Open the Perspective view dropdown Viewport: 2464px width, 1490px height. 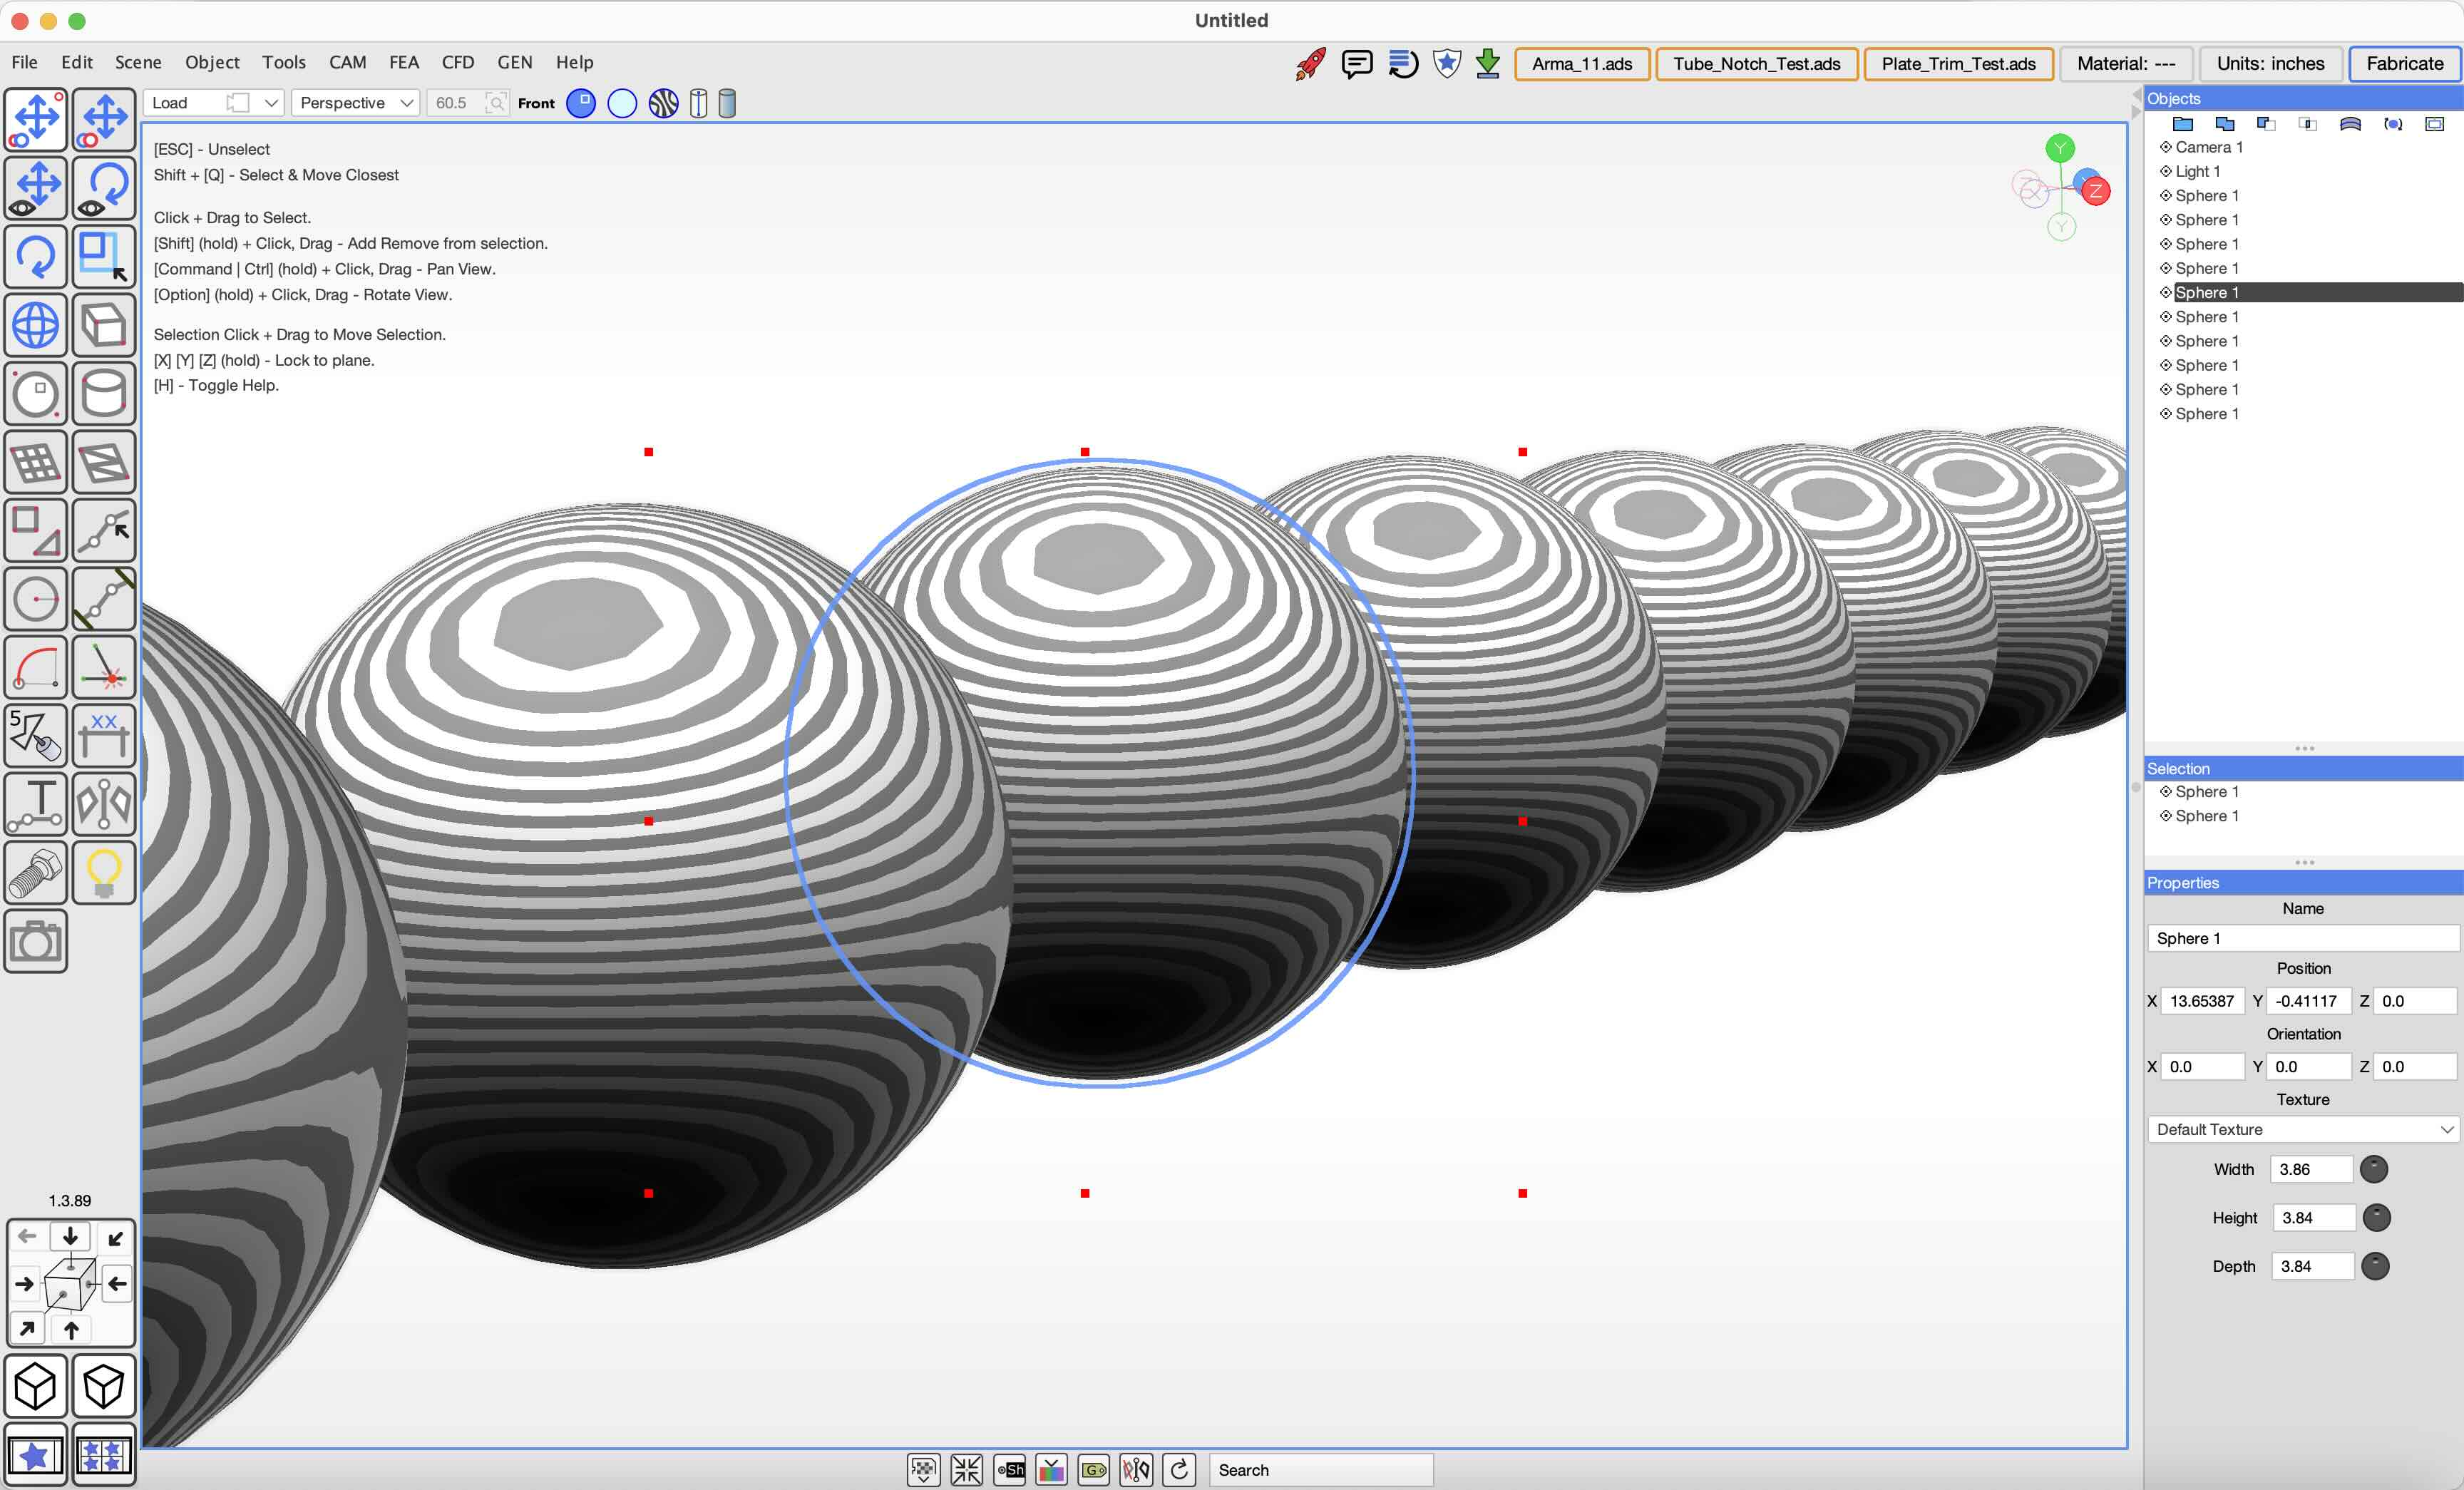click(355, 103)
